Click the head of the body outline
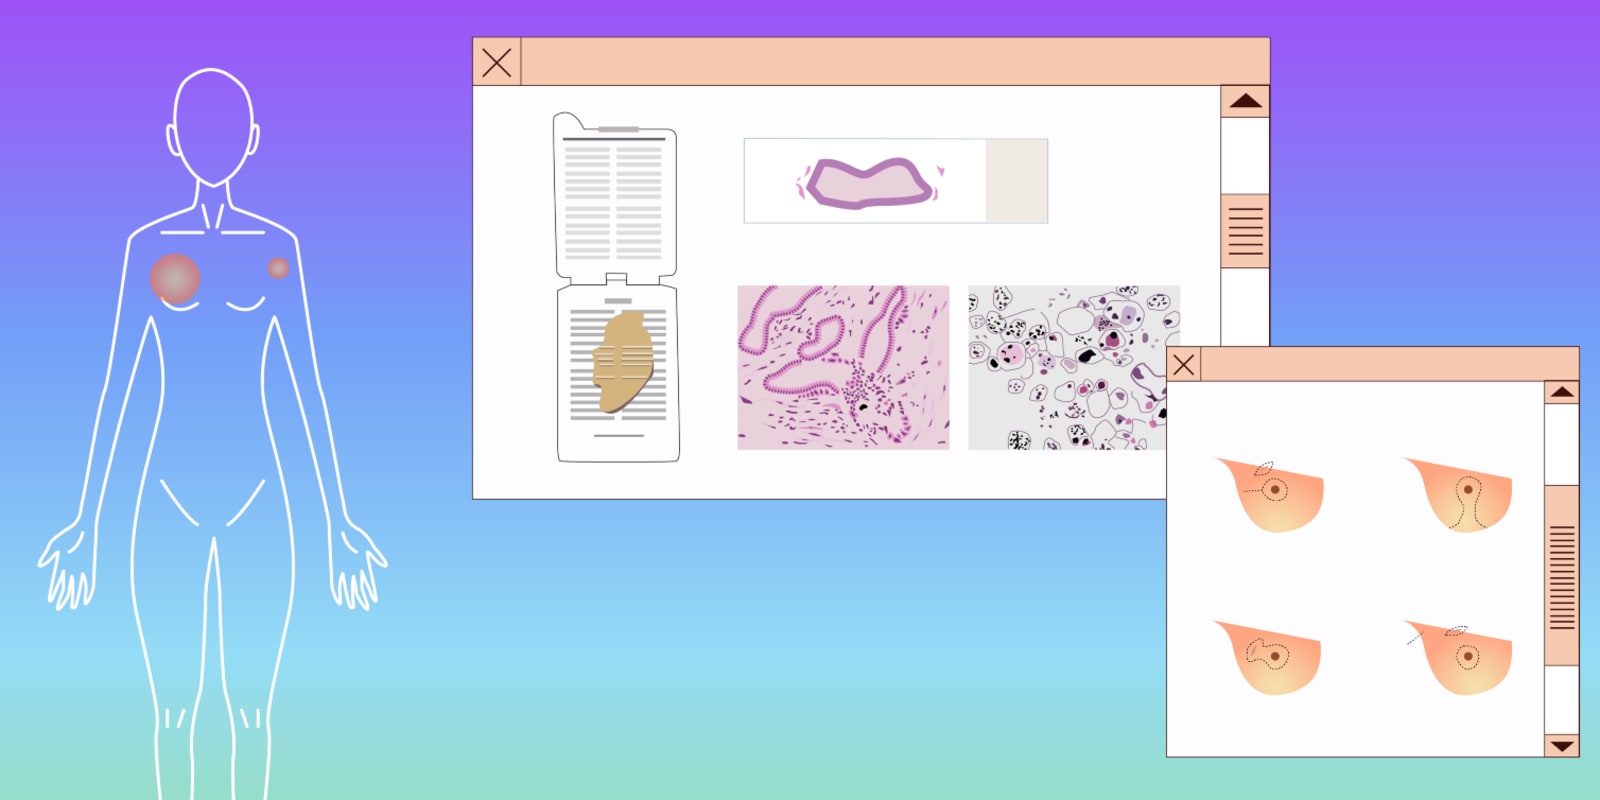The height and width of the screenshot is (800, 1600). (212, 127)
